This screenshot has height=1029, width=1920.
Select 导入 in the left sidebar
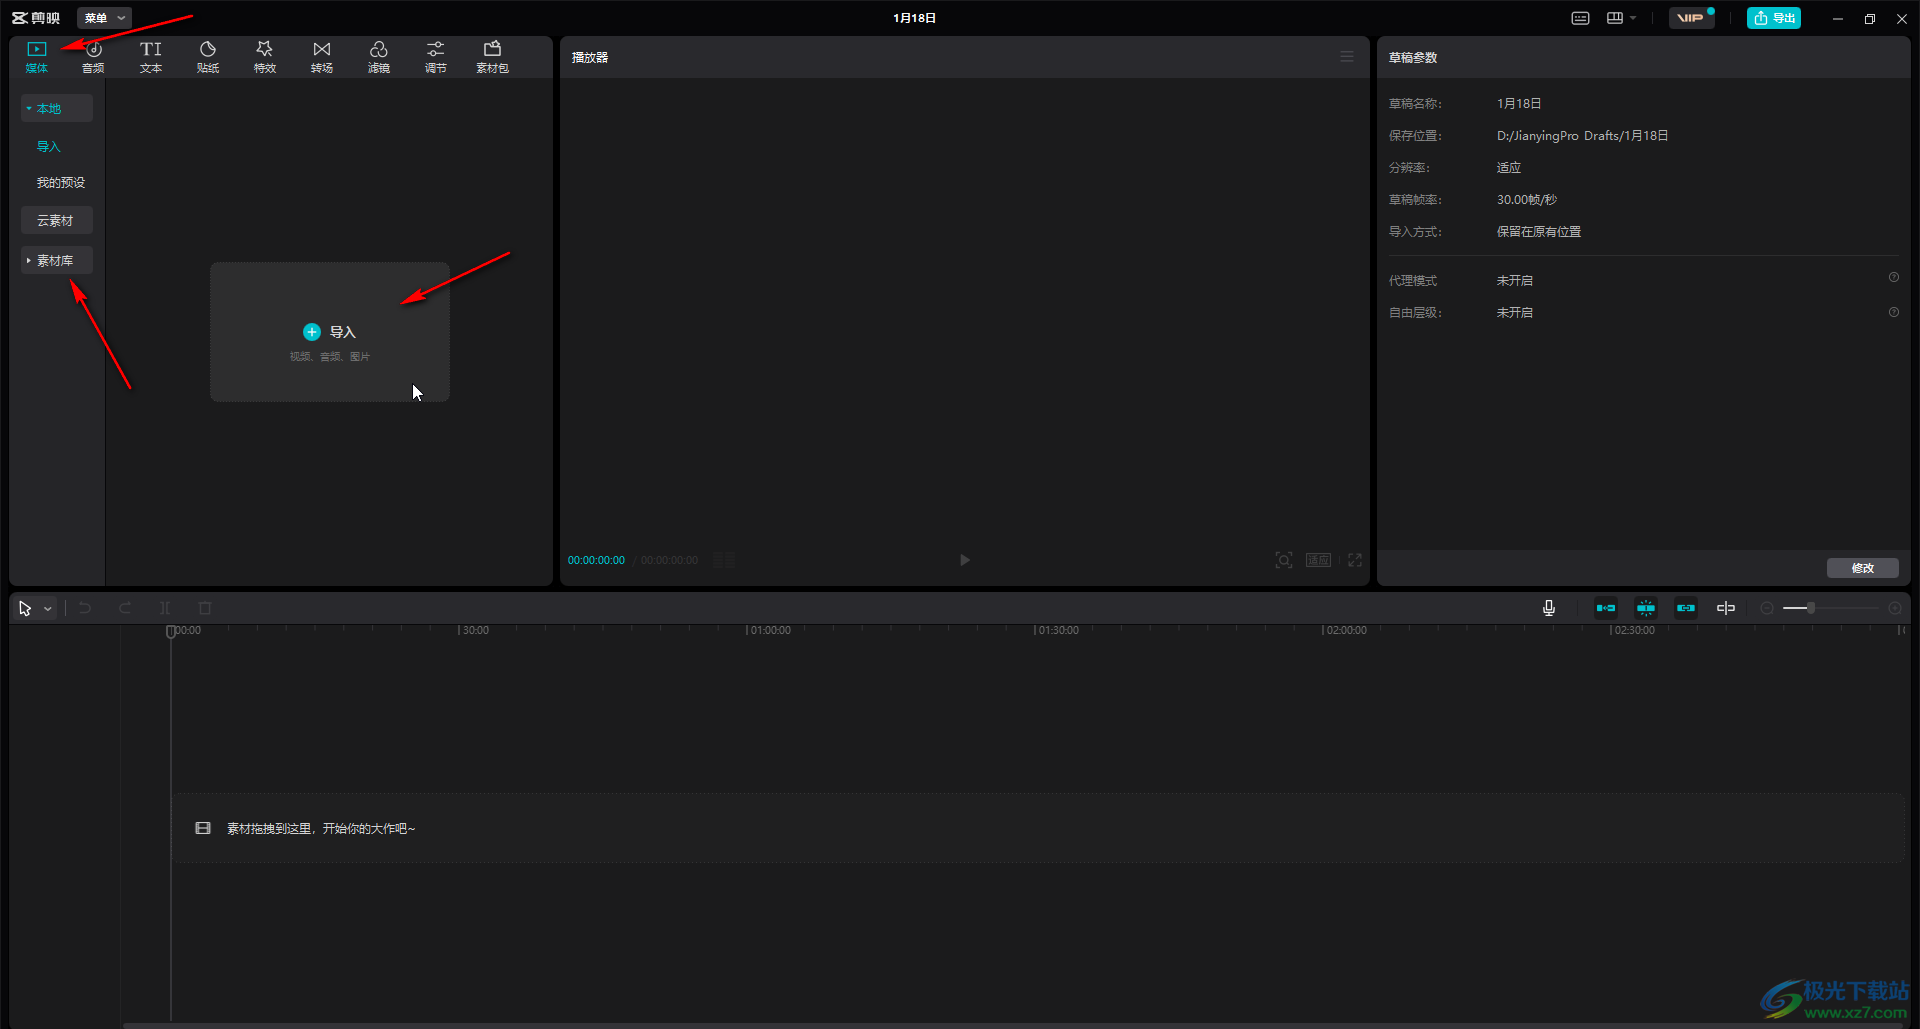pyautogui.click(x=49, y=146)
